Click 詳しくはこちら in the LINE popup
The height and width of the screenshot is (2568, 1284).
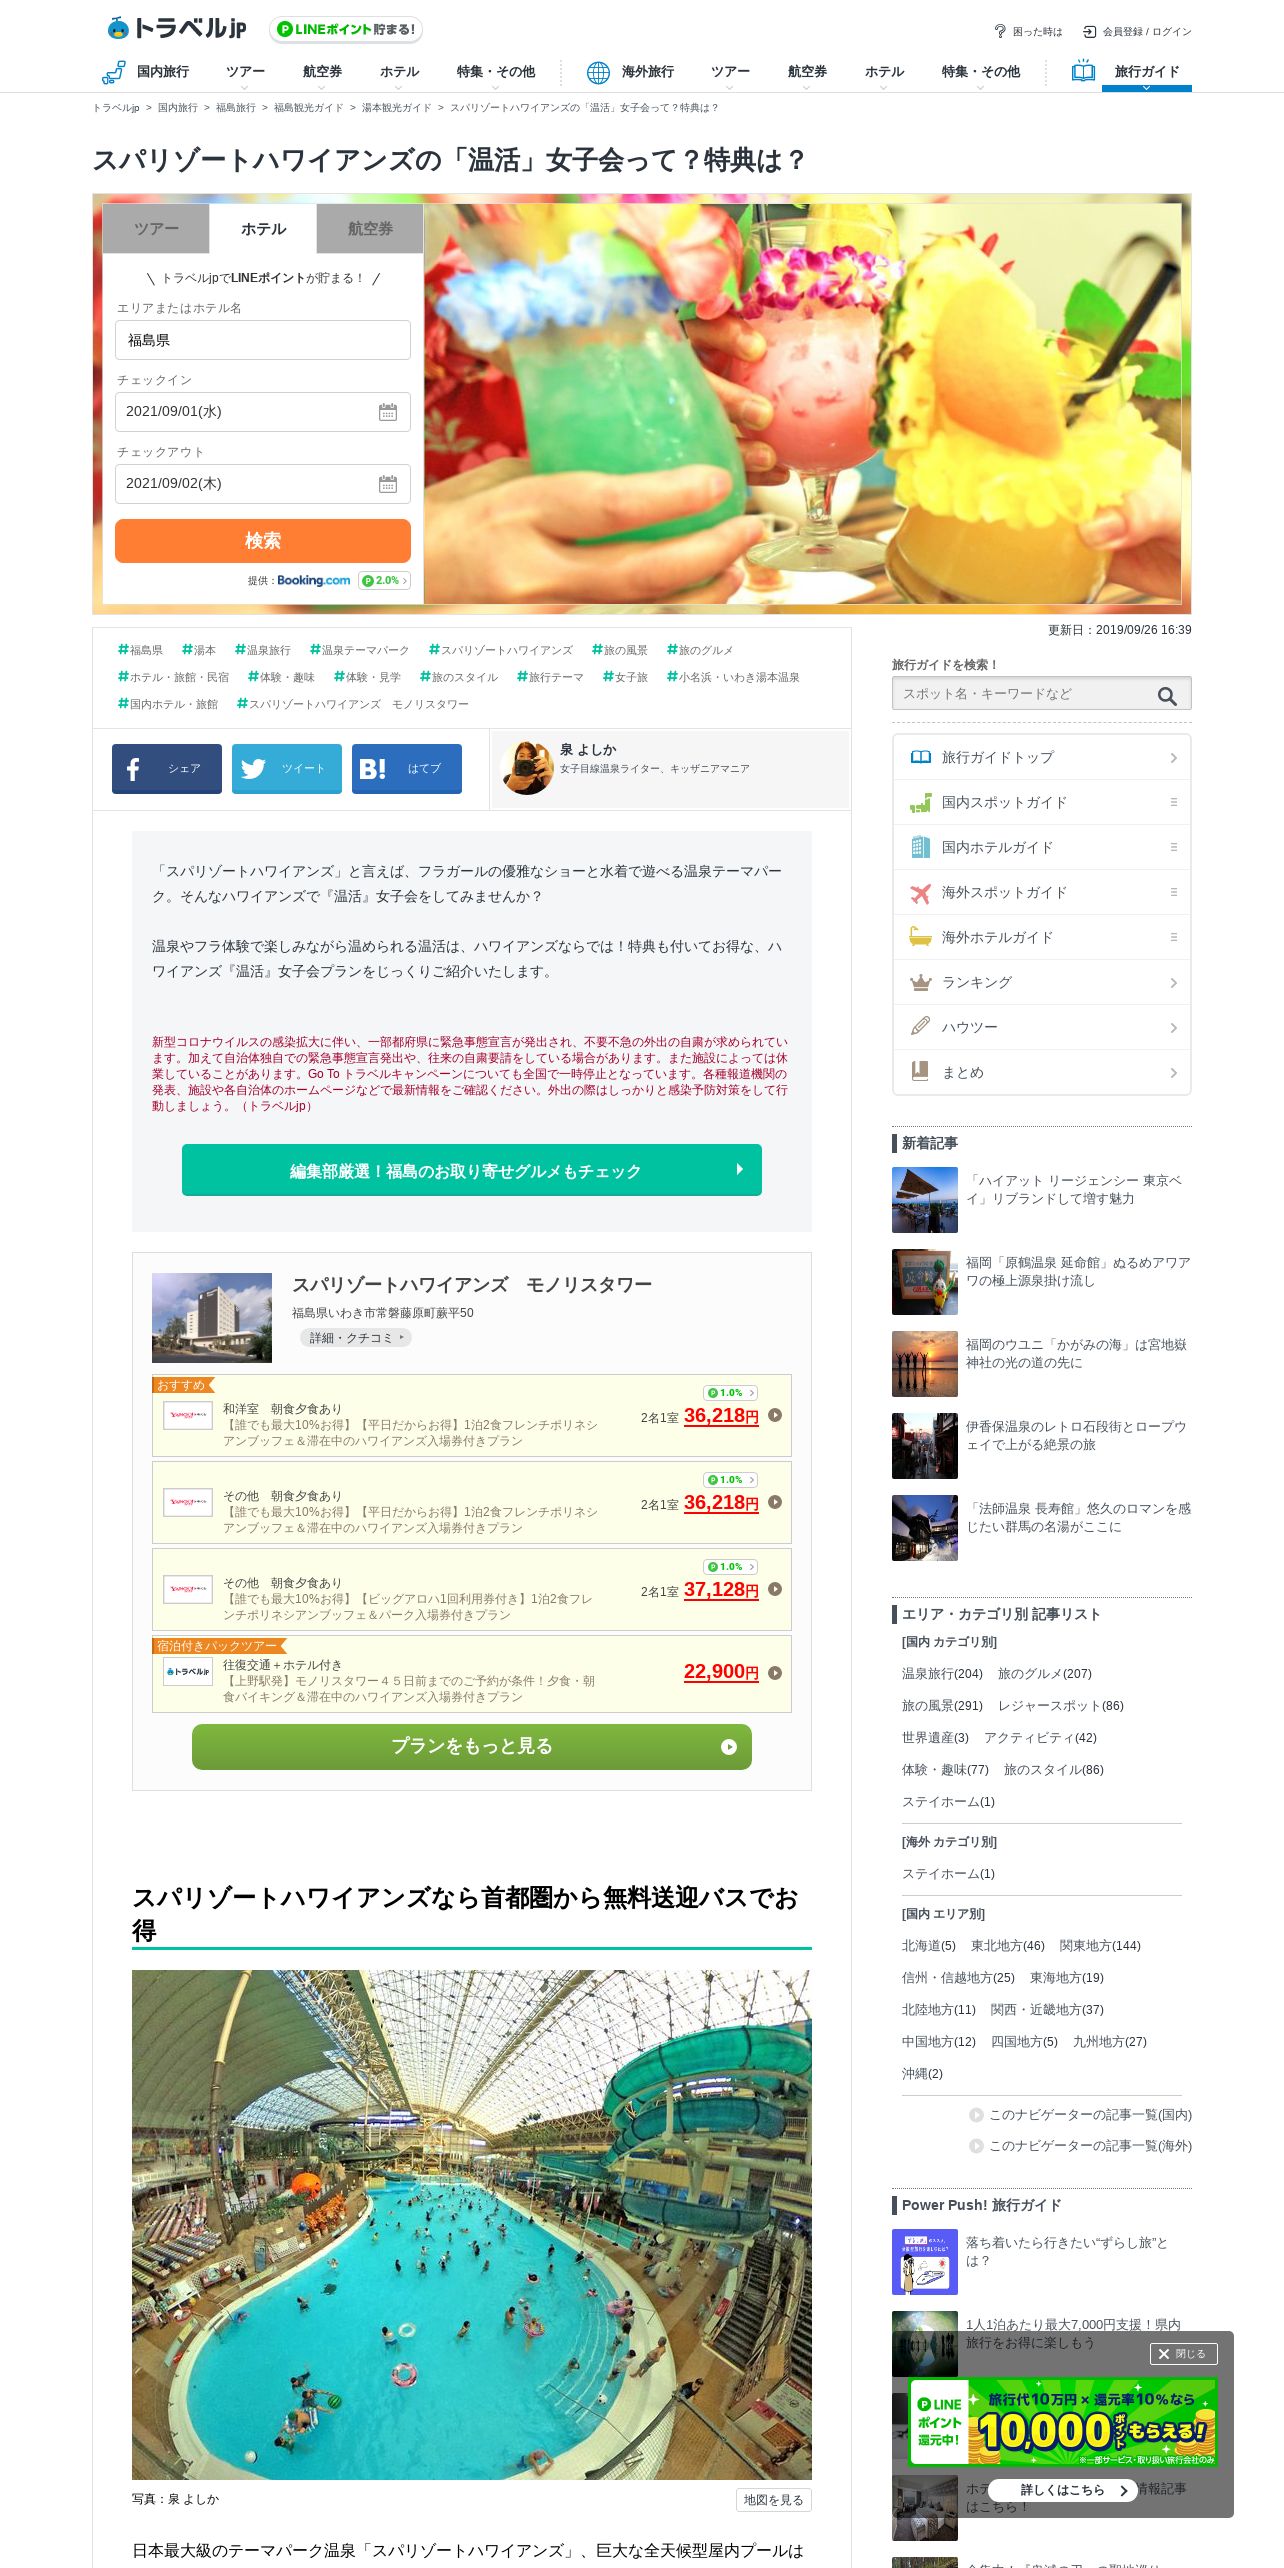click(1062, 2490)
